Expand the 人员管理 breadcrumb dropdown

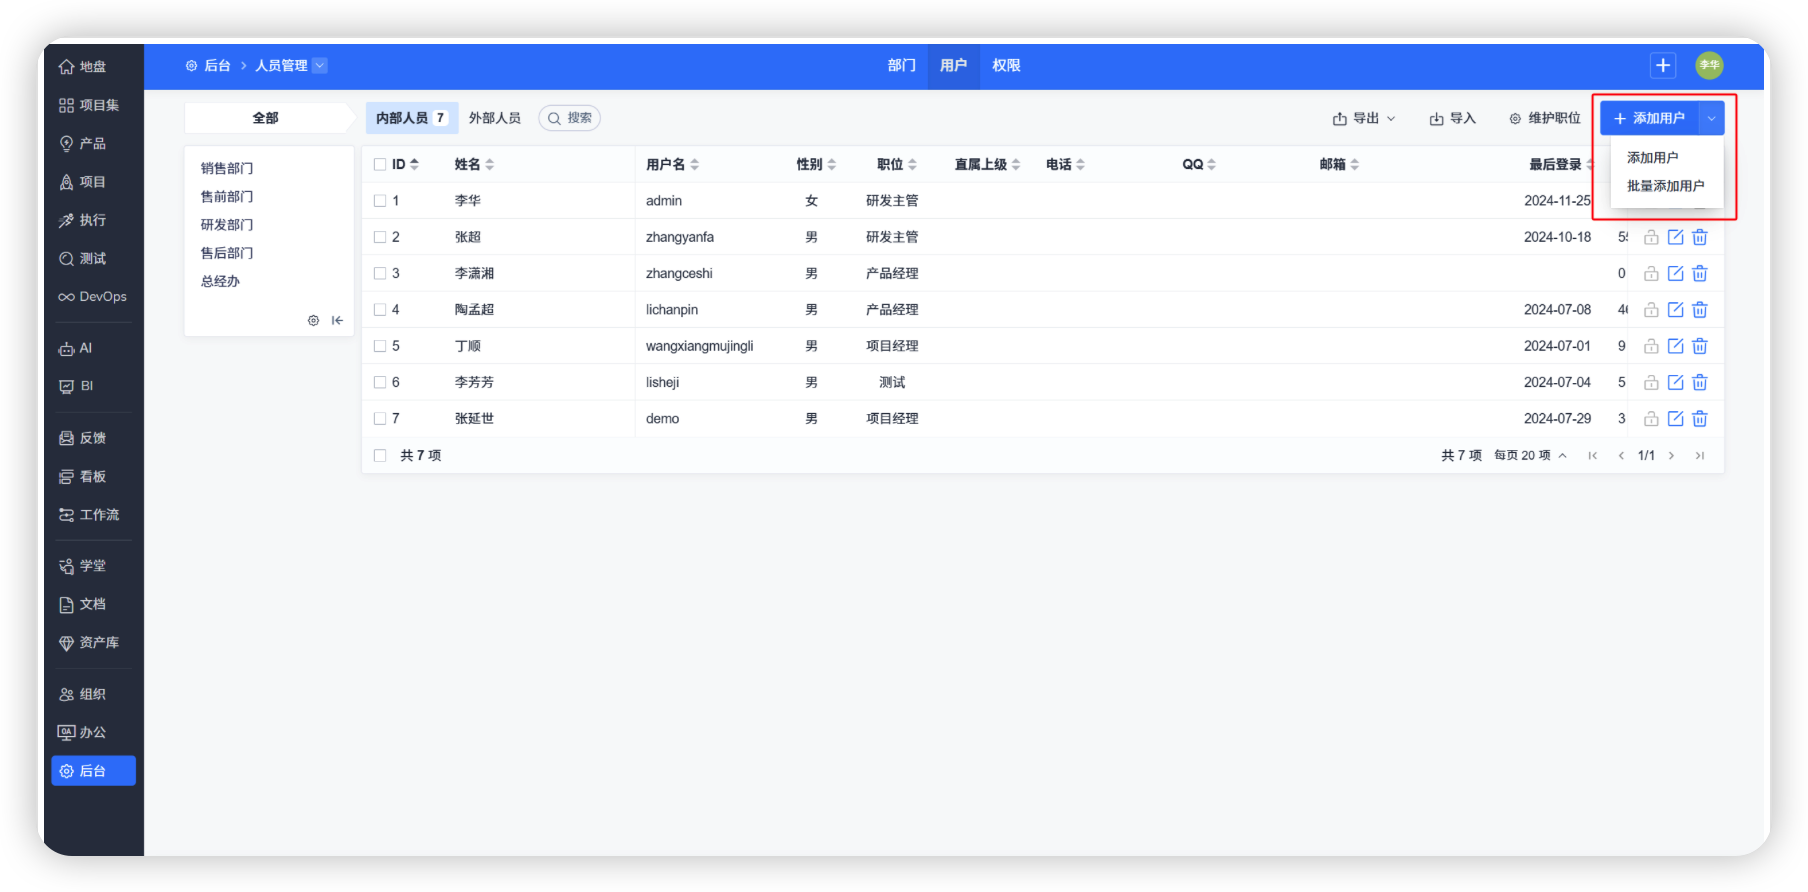pyautogui.click(x=320, y=65)
